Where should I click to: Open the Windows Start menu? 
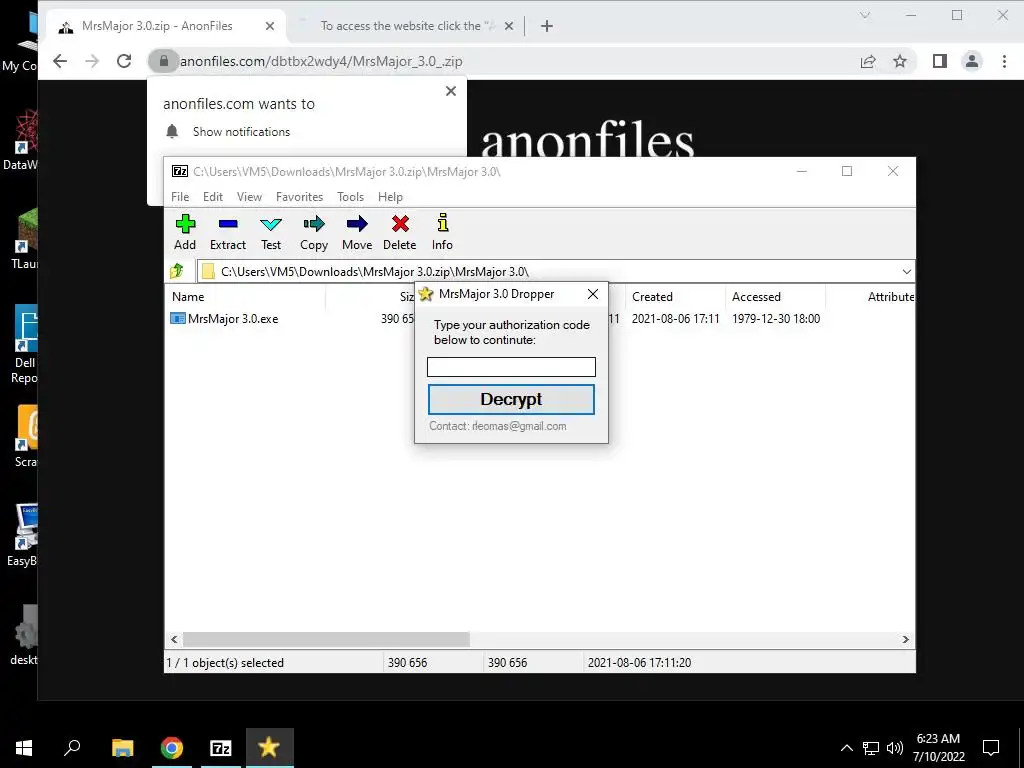pyautogui.click(x=24, y=748)
